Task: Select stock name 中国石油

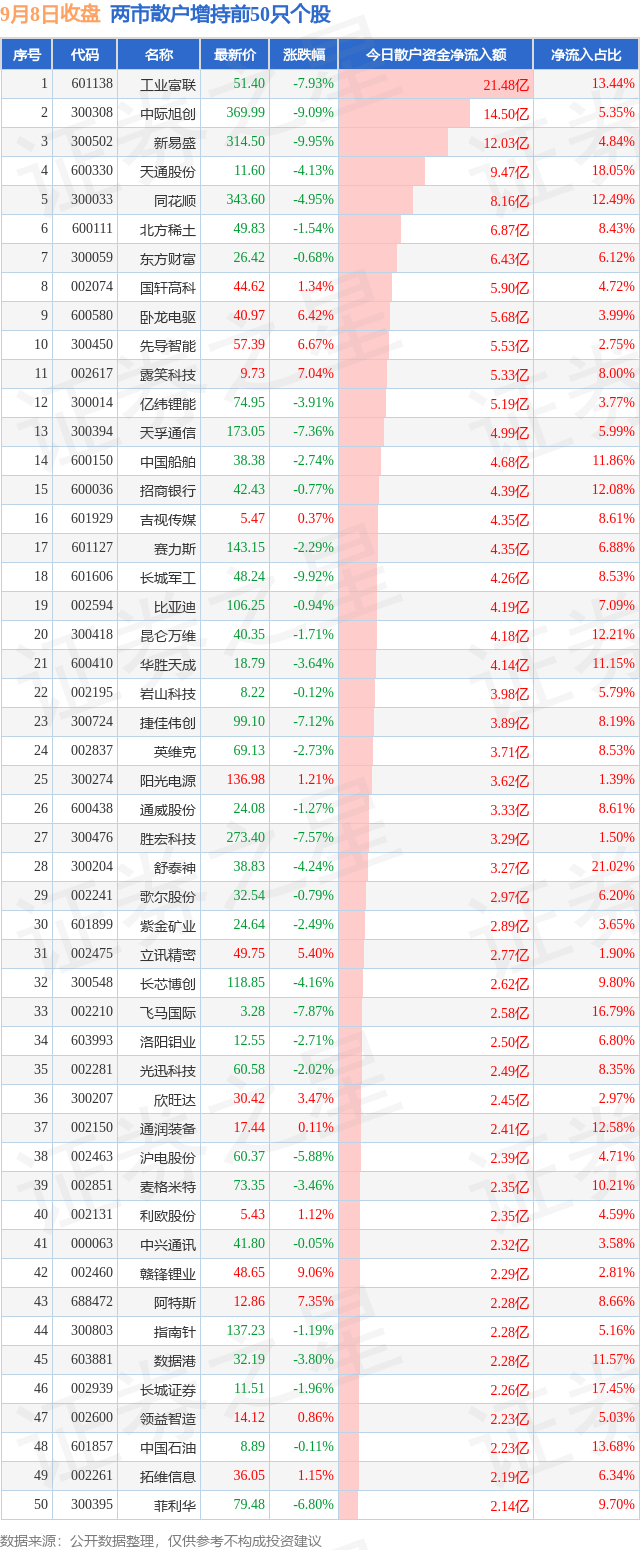Action: [x=168, y=1447]
